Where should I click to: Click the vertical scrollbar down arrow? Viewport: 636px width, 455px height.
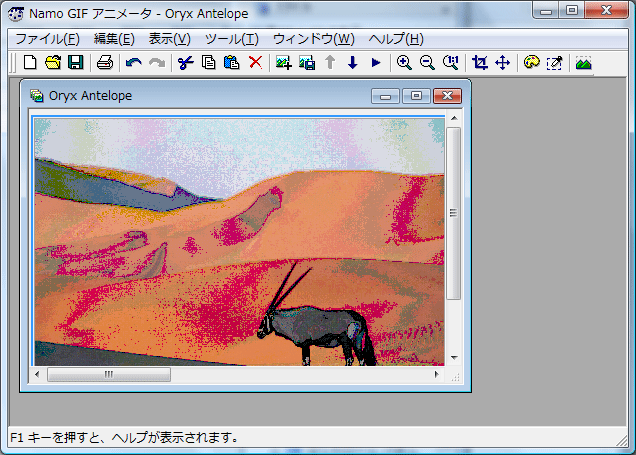pyautogui.click(x=454, y=358)
